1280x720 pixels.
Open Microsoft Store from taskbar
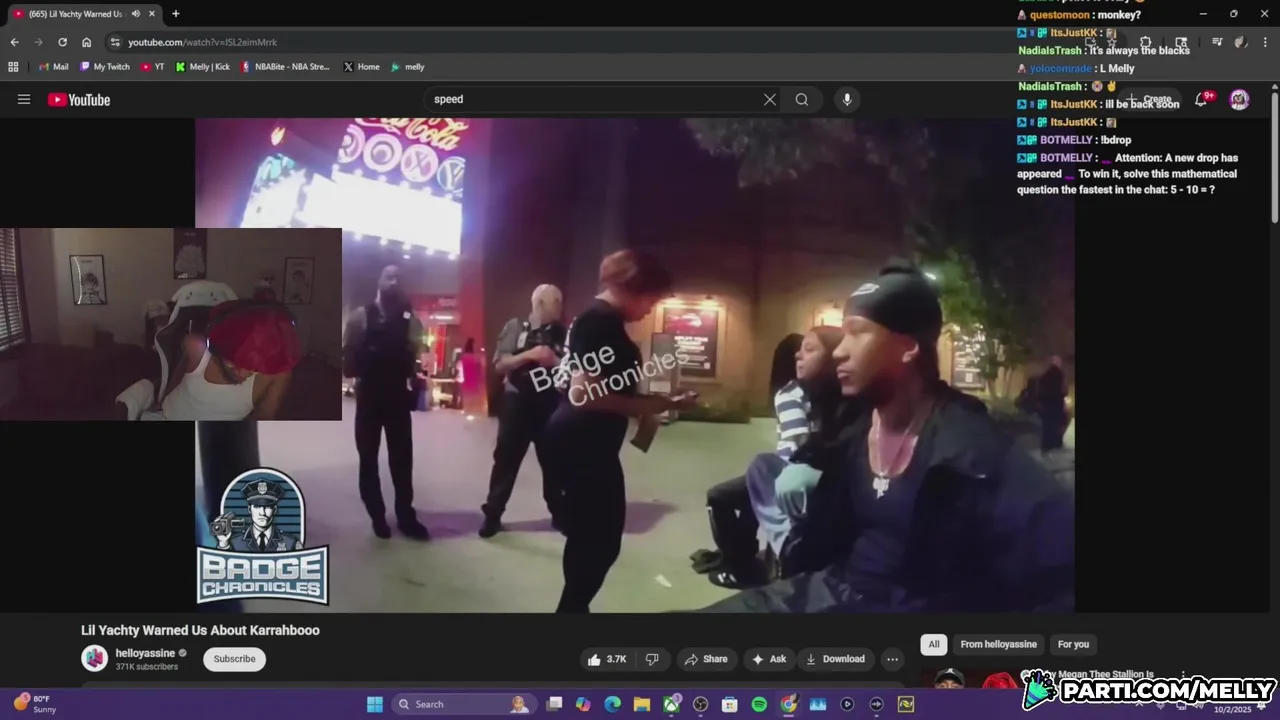click(730, 704)
